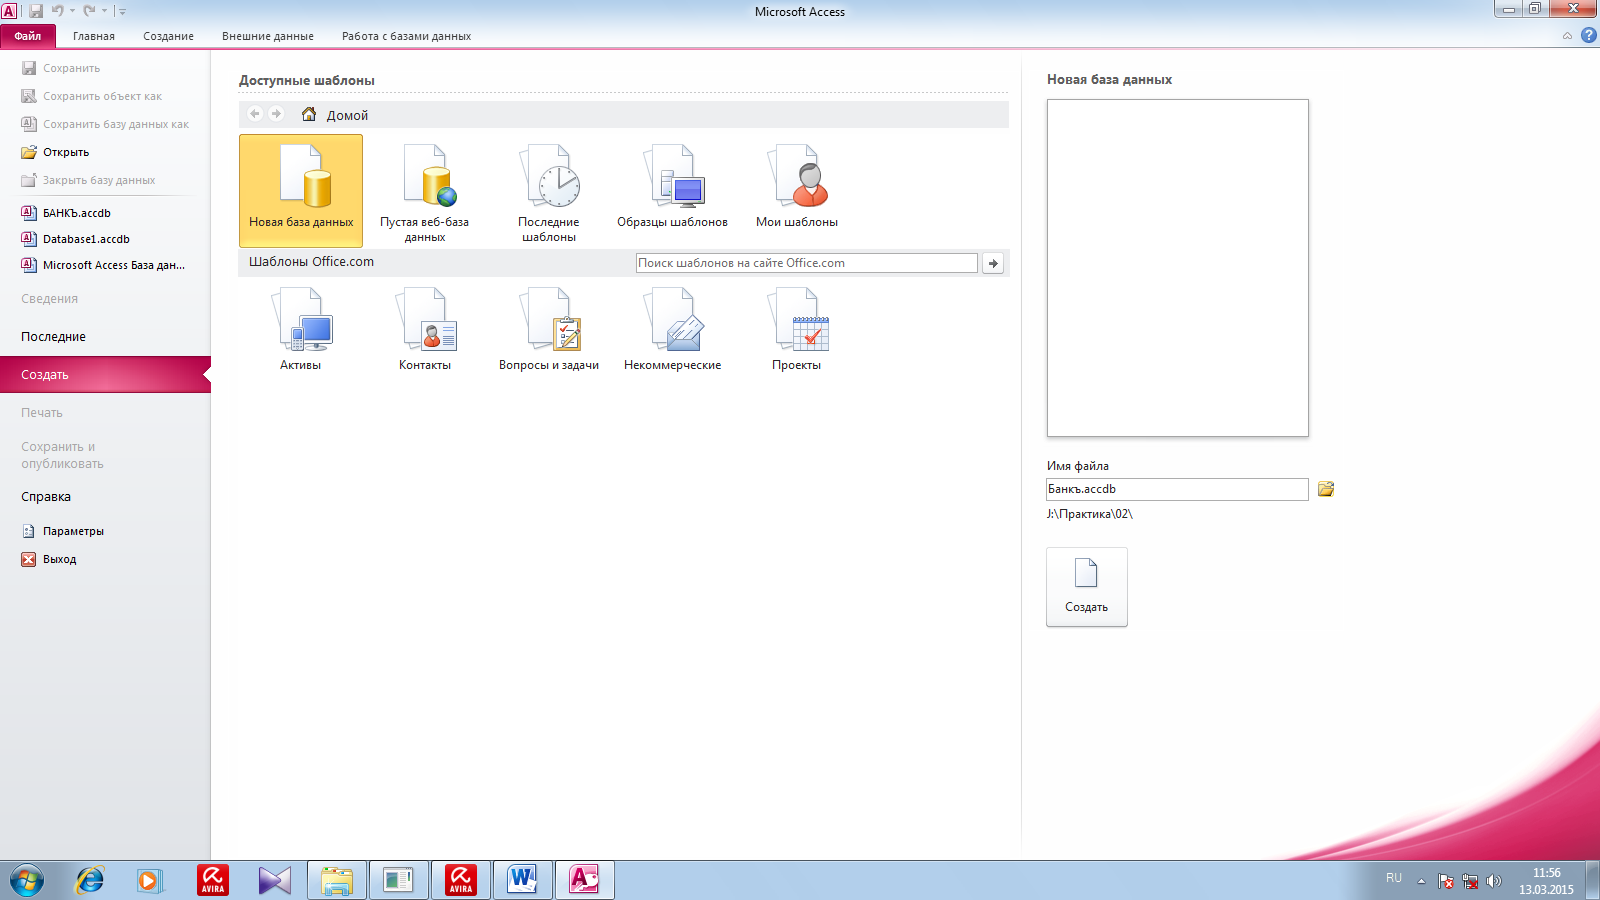Minimize the ribbon with the caret icon

point(1567,36)
